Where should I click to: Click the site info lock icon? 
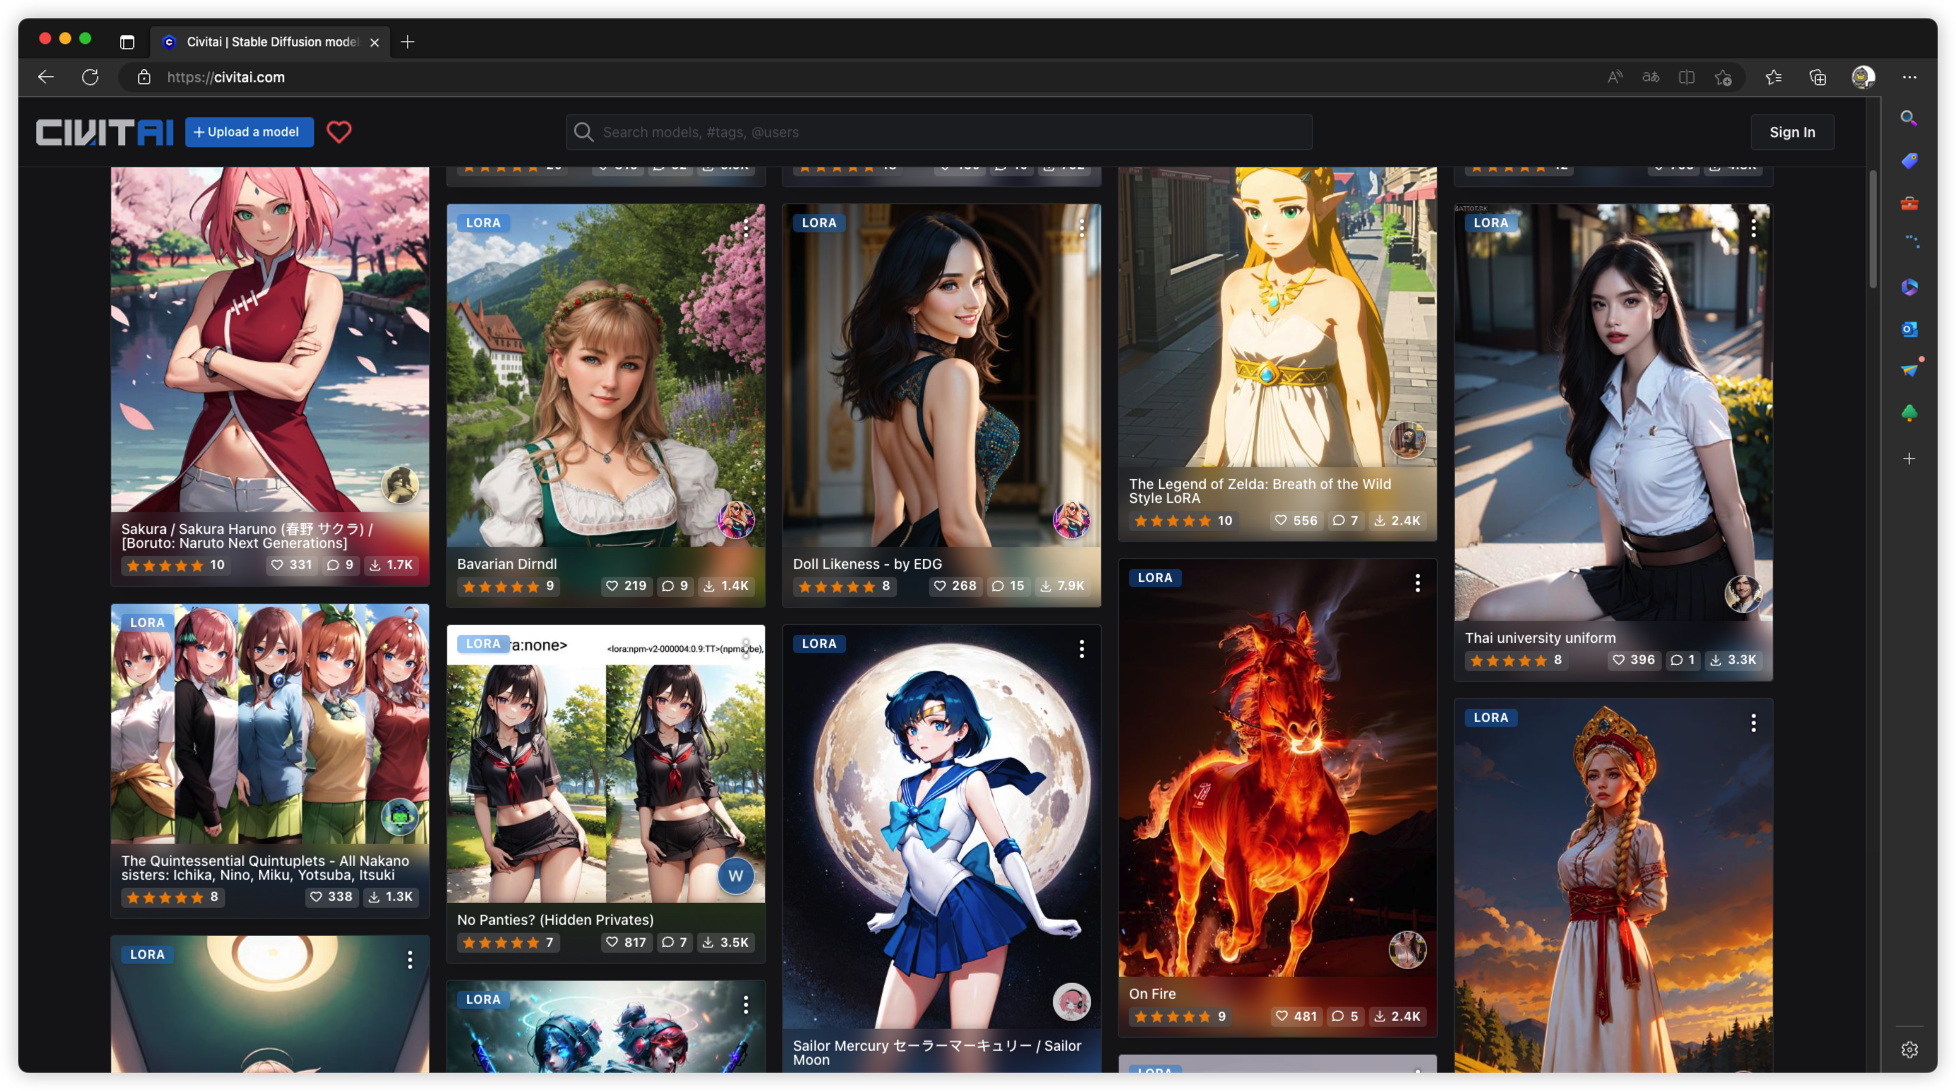[144, 77]
